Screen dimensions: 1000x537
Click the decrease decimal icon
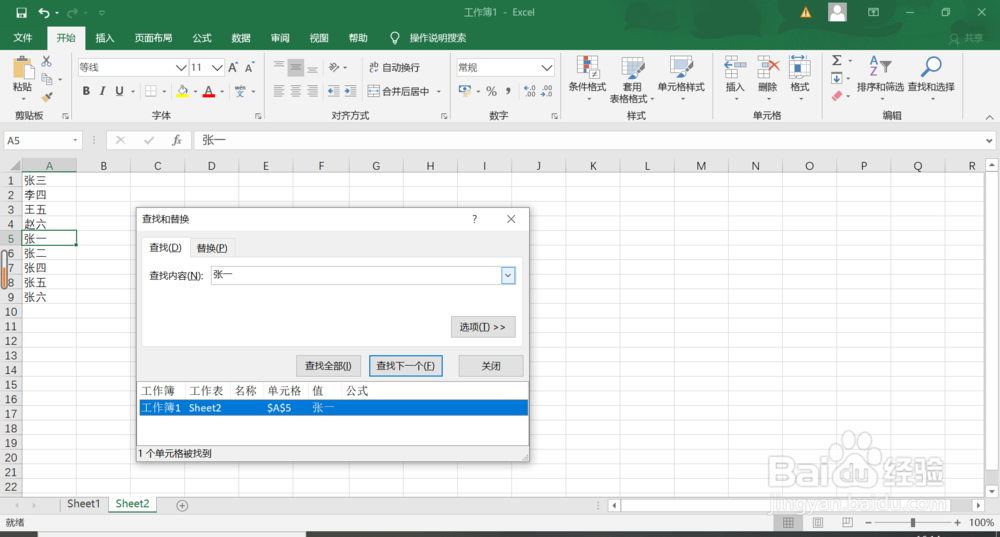[x=547, y=91]
